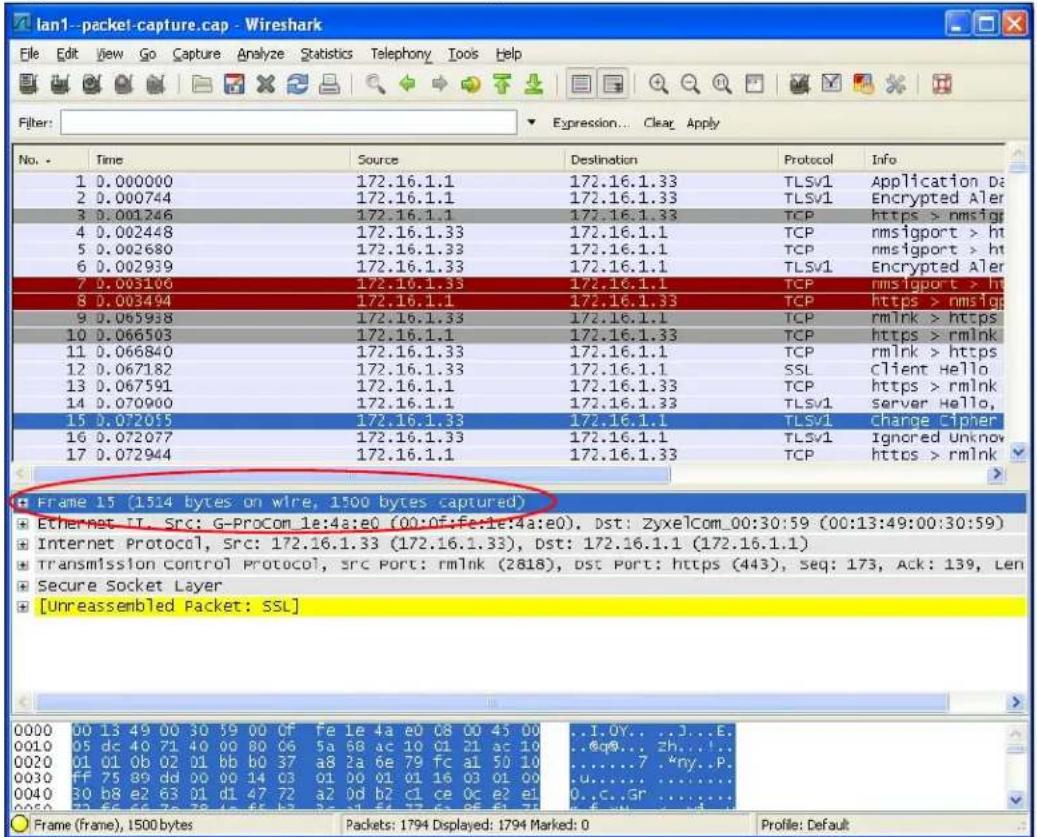Start a new live capture icon
The image size is (1037, 837).
[91, 84]
